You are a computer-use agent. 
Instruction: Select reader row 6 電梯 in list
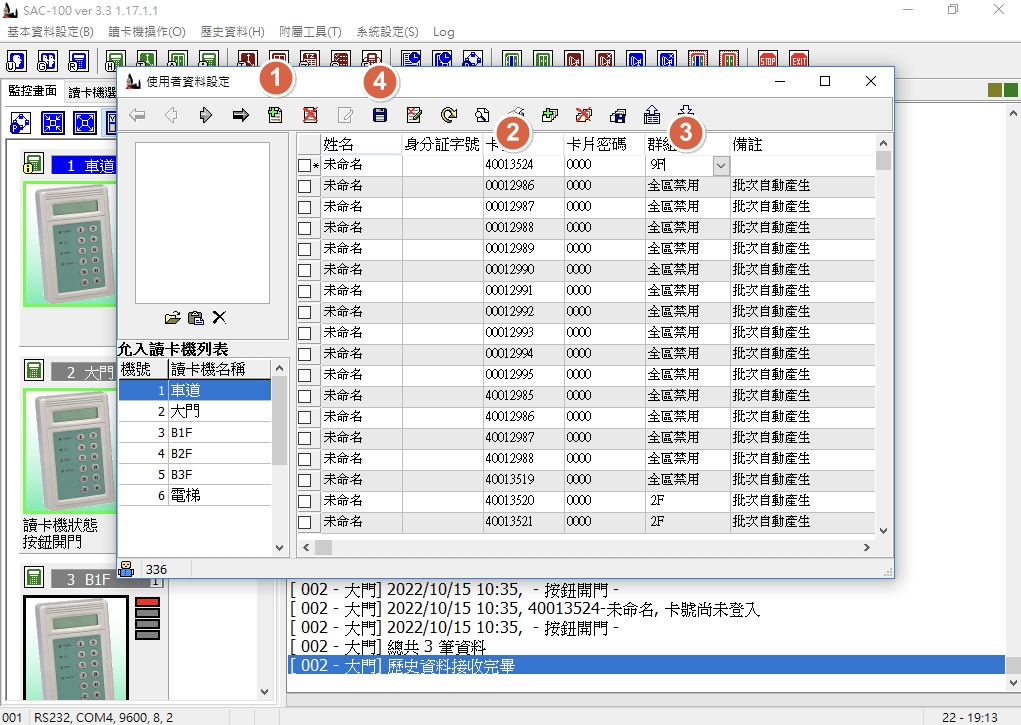coord(195,496)
